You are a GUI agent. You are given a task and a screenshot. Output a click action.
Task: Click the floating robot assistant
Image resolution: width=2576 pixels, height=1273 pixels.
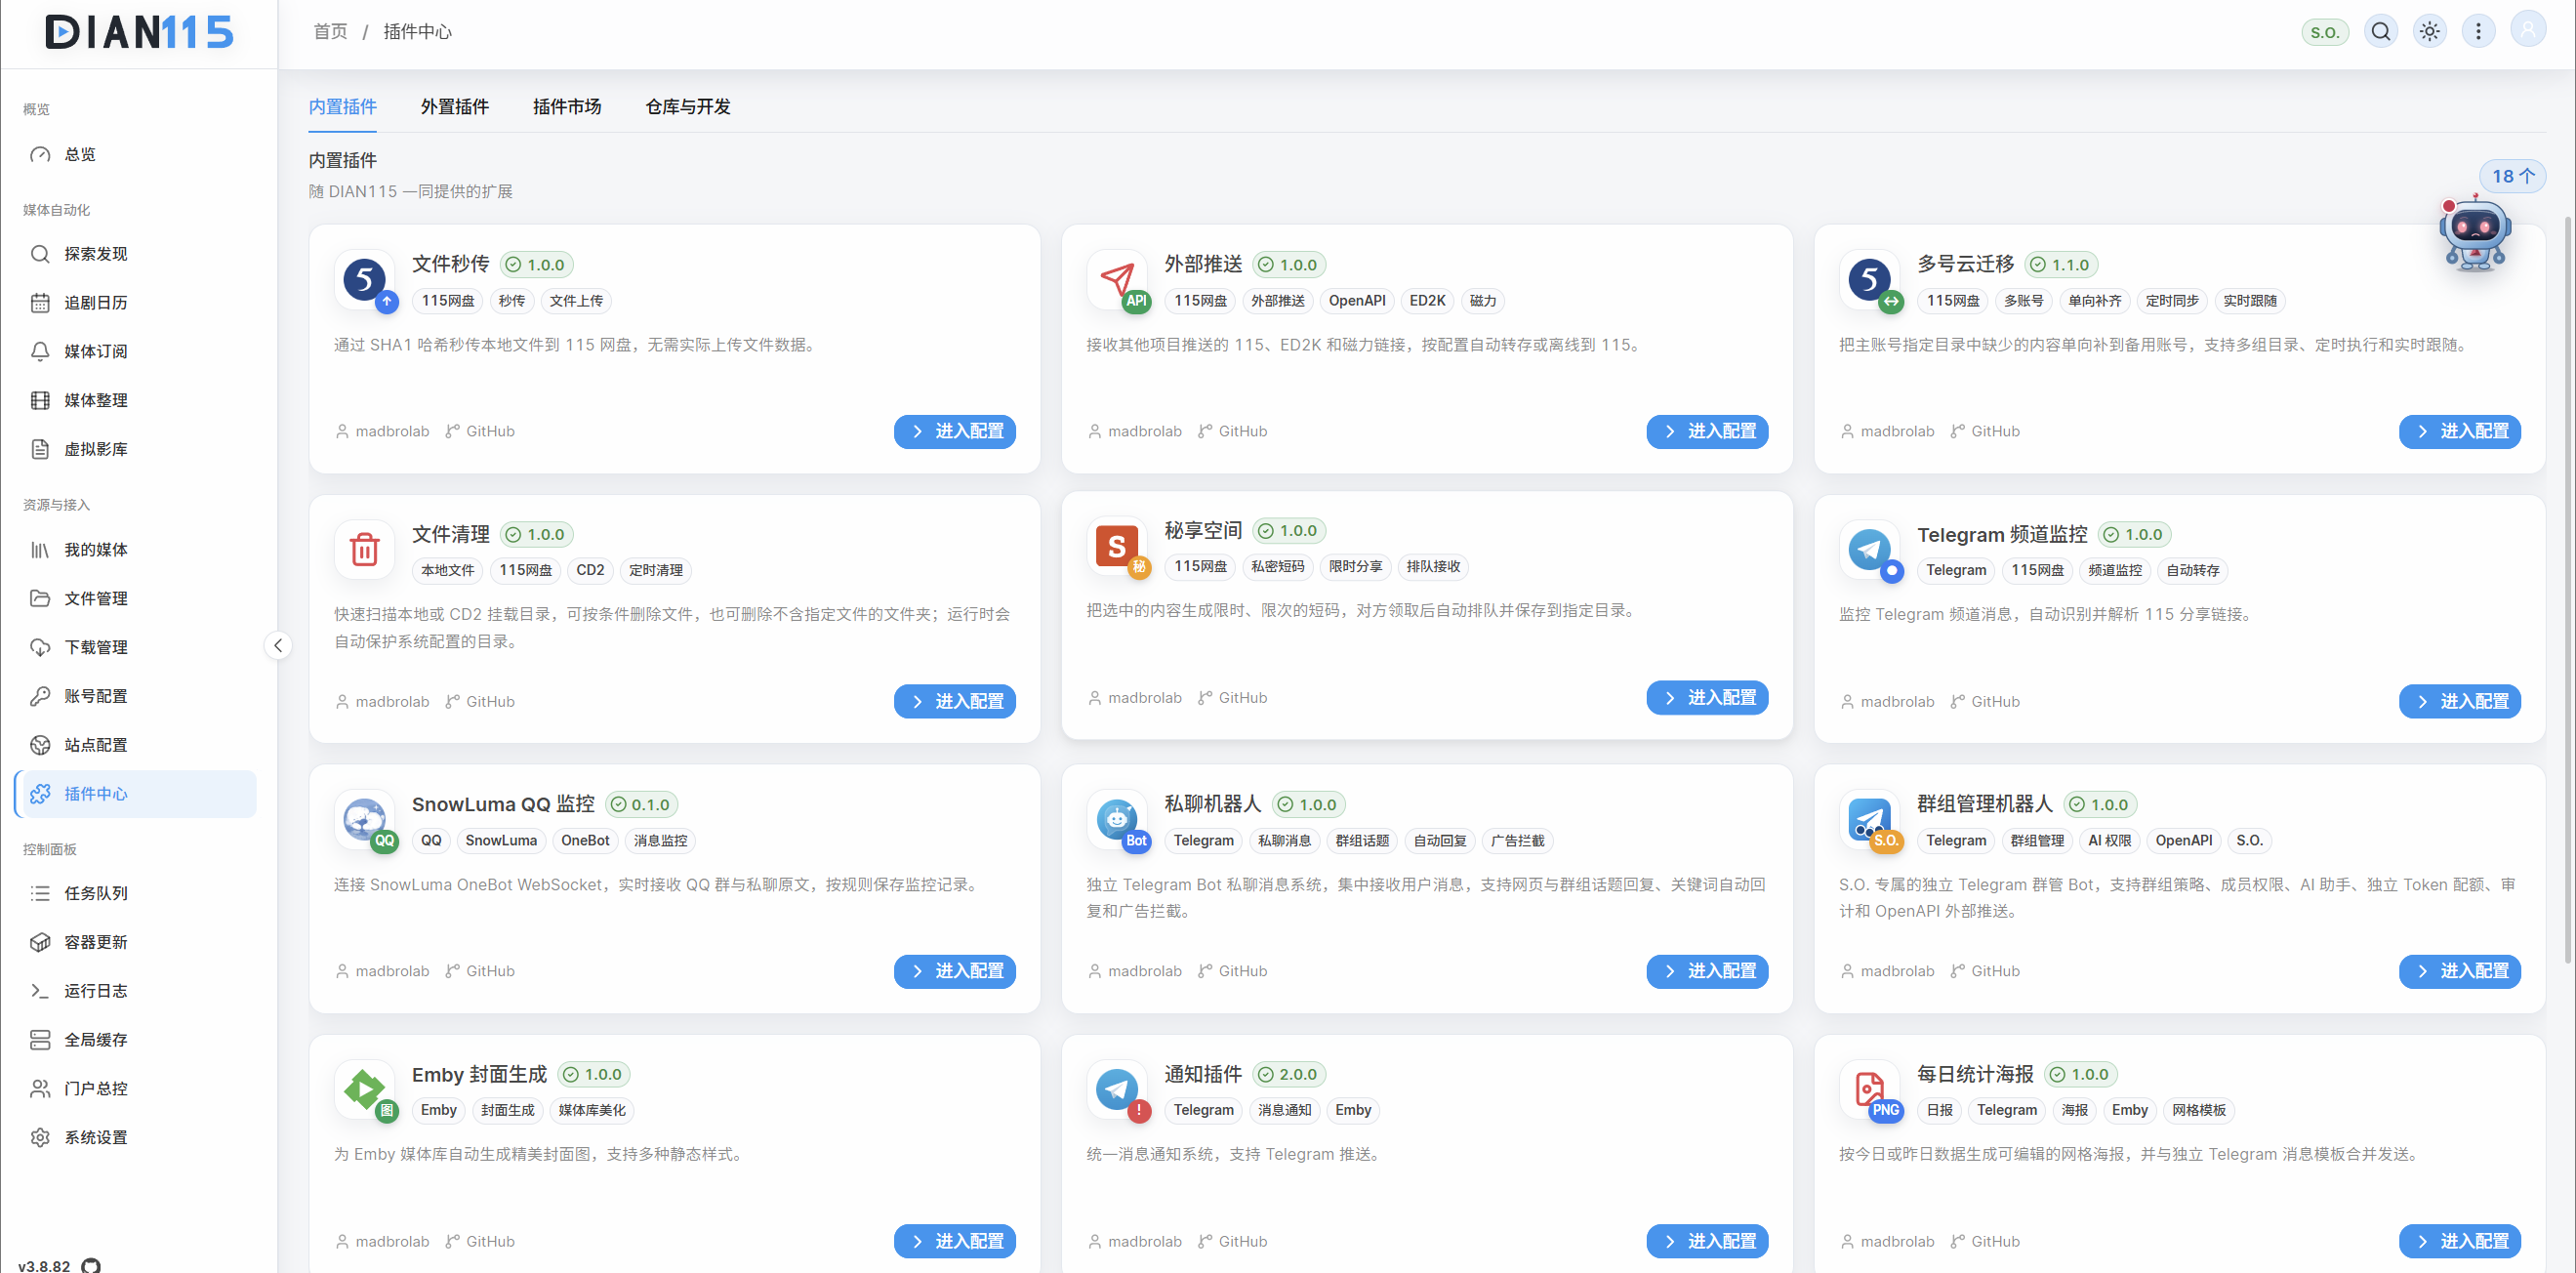click(2474, 233)
